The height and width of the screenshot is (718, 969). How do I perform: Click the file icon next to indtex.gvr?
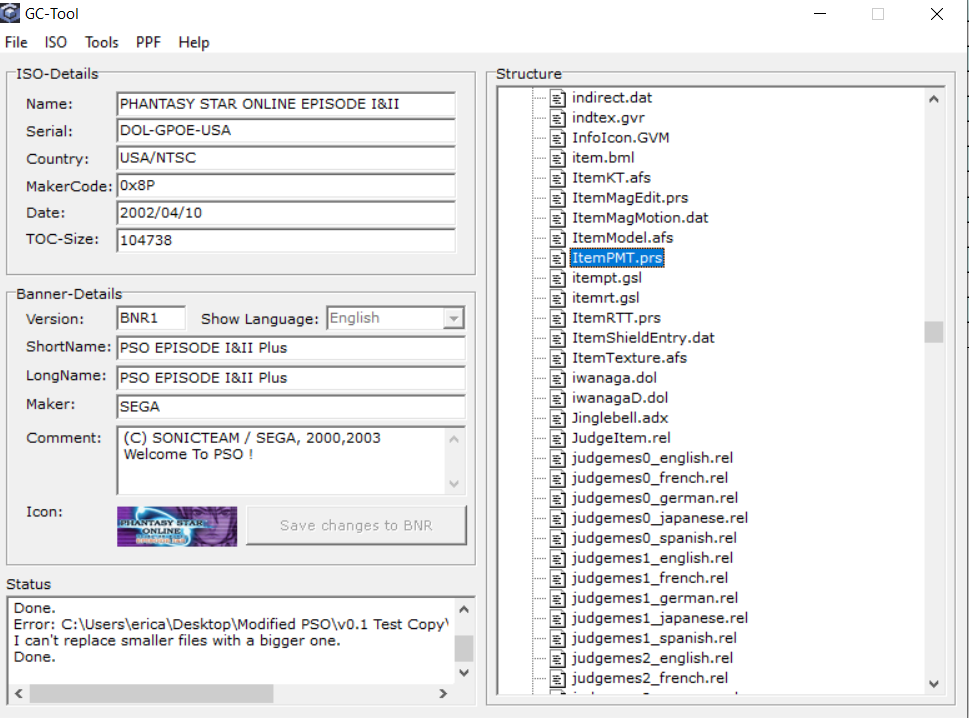point(557,118)
